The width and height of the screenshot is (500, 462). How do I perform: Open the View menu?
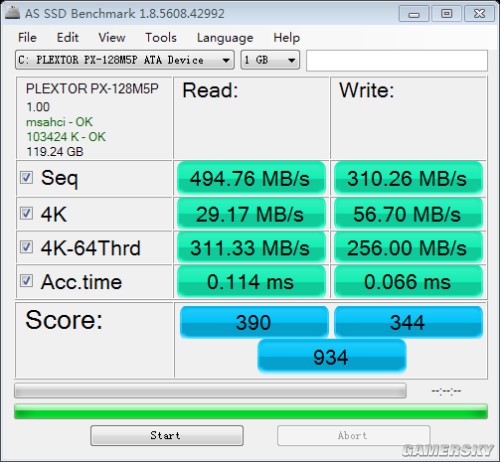pos(112,37)
